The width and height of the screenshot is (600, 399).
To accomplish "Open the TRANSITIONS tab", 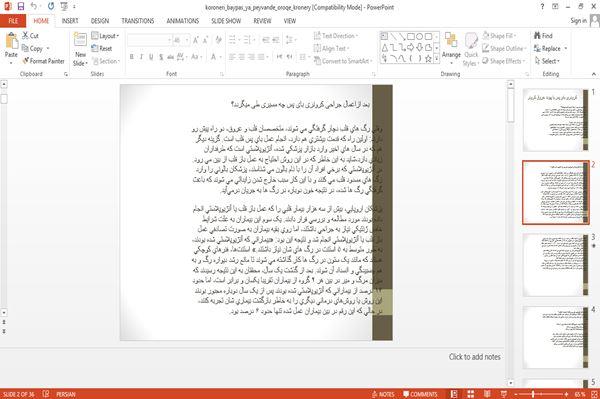I will pos(138,21).
